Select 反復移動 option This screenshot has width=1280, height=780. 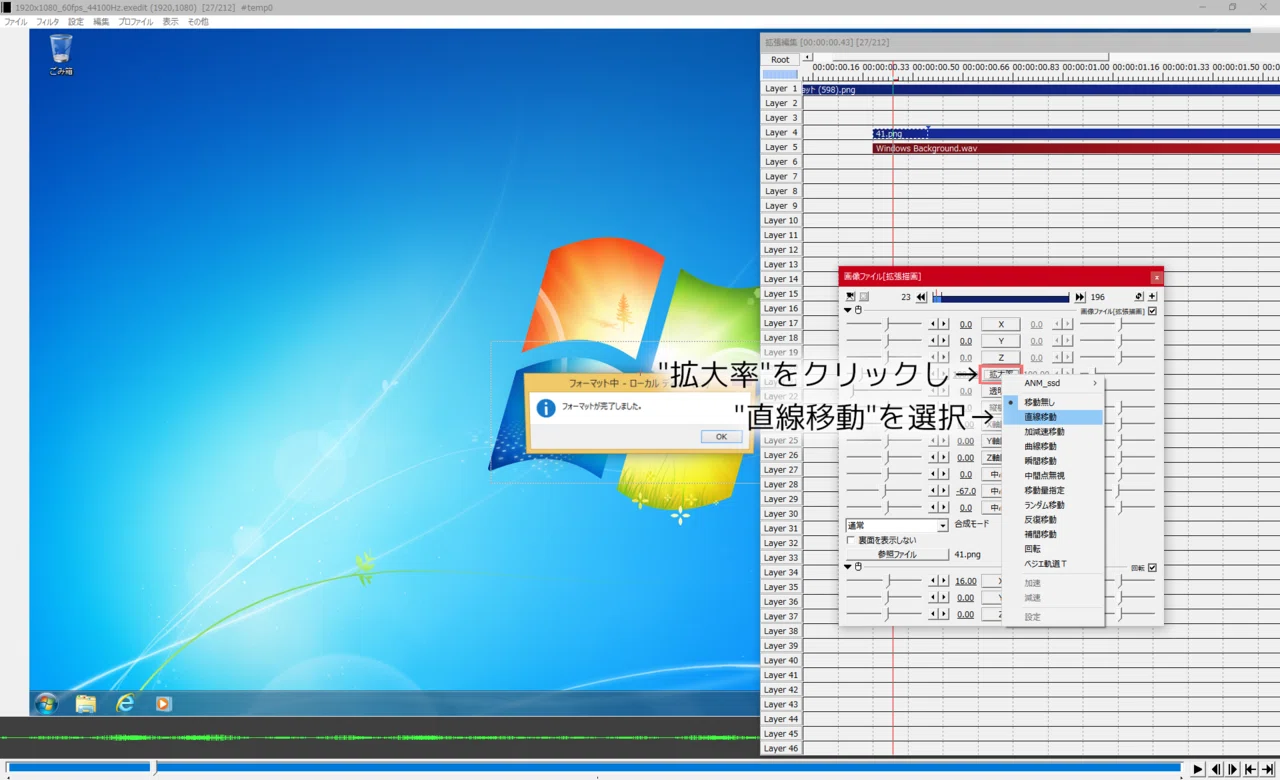coord(1053,520)
